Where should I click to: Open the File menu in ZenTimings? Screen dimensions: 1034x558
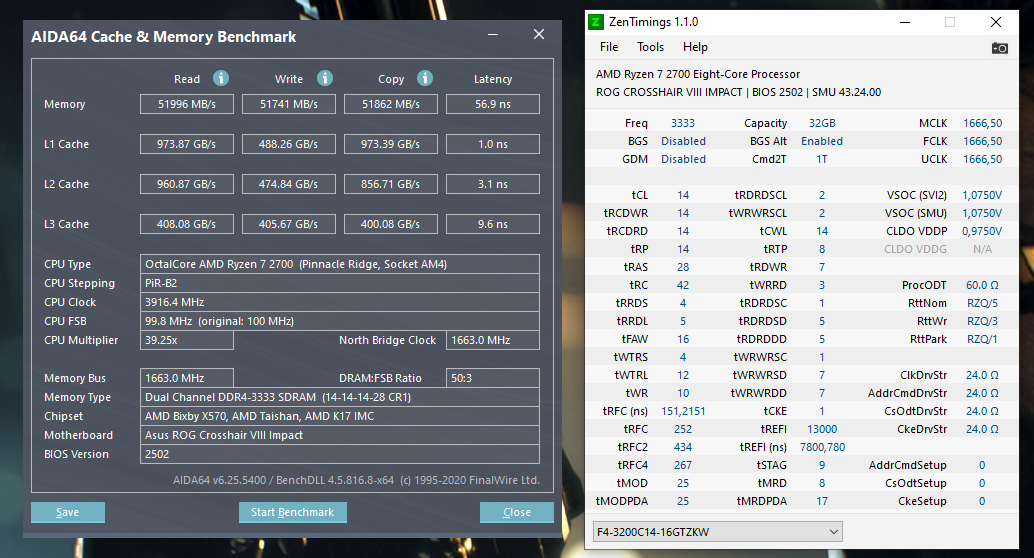pyautogui.click(x=609, y=47)
